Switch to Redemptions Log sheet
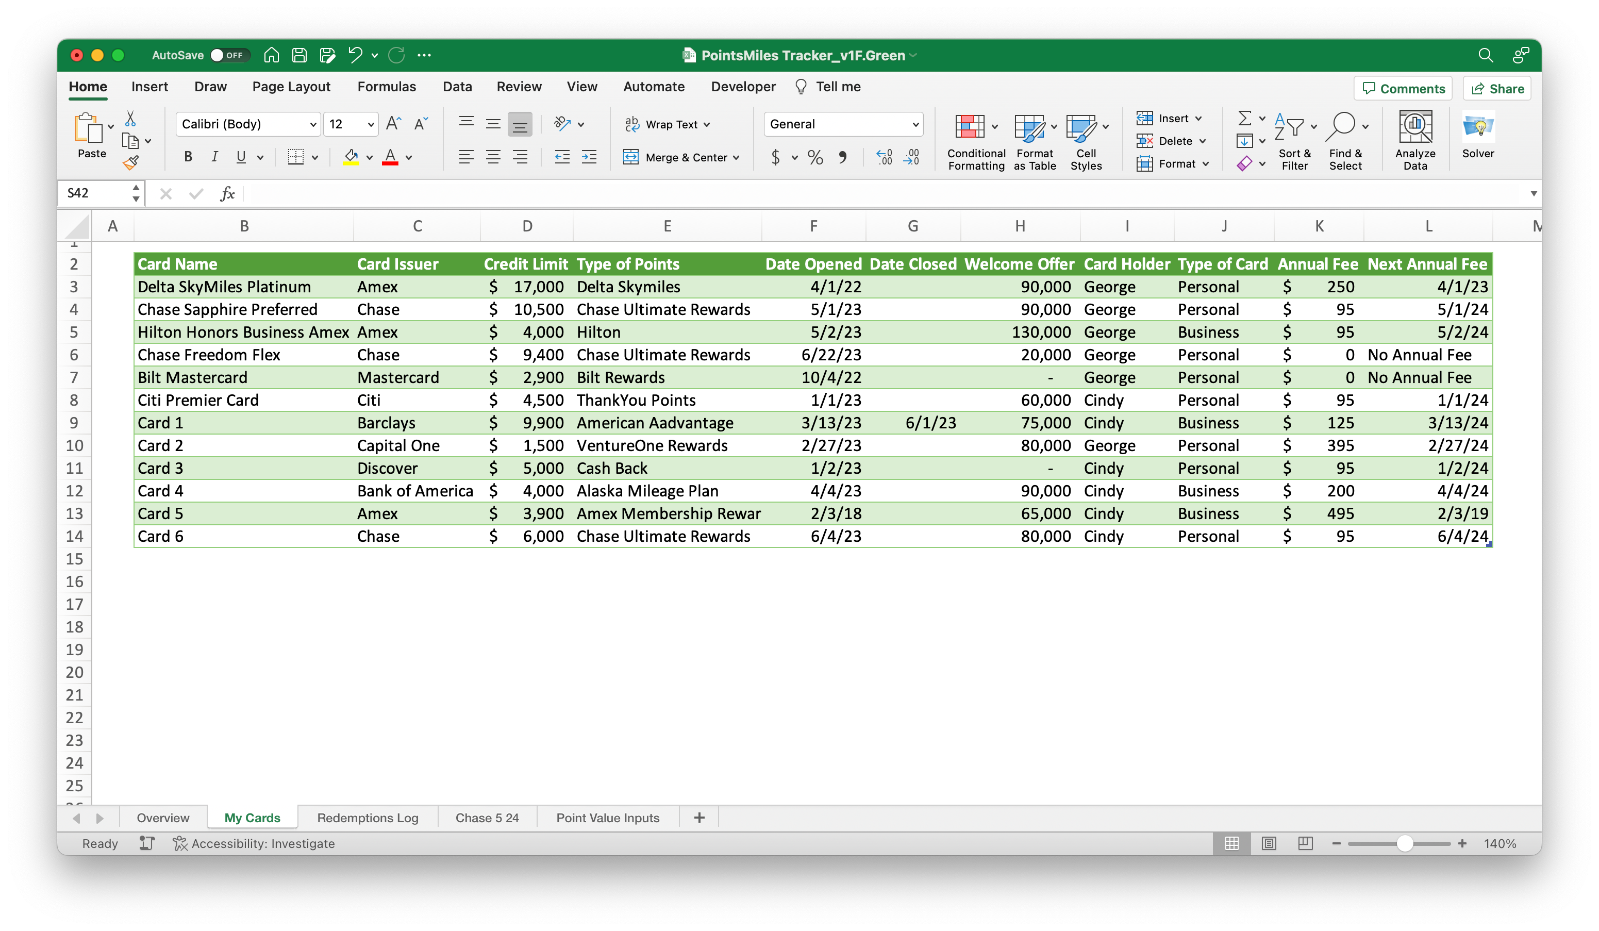The height and width of the screenshot is (931, 1599). (368, 818)
